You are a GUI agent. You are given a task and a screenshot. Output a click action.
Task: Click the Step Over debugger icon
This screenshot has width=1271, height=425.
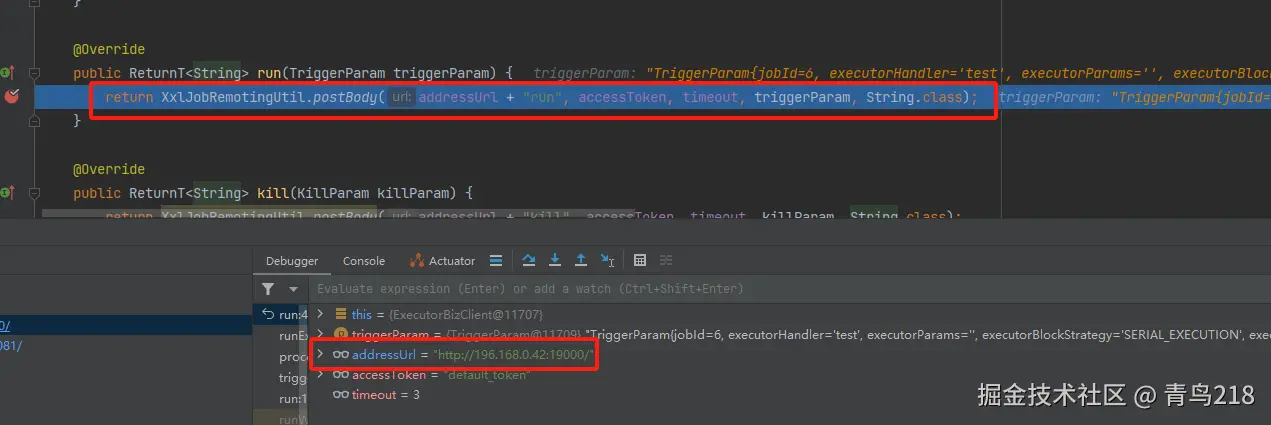(530, 261)
